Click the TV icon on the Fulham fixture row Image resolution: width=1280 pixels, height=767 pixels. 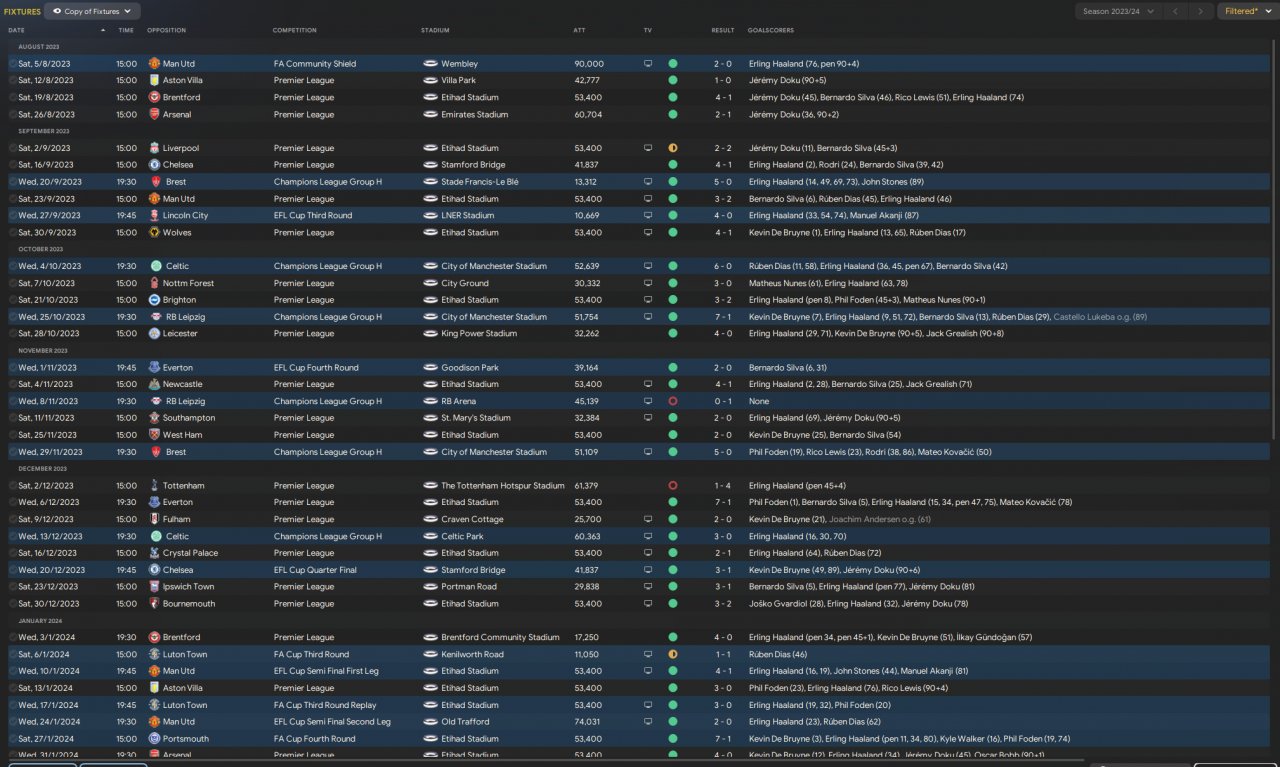[x=648, y=519]
